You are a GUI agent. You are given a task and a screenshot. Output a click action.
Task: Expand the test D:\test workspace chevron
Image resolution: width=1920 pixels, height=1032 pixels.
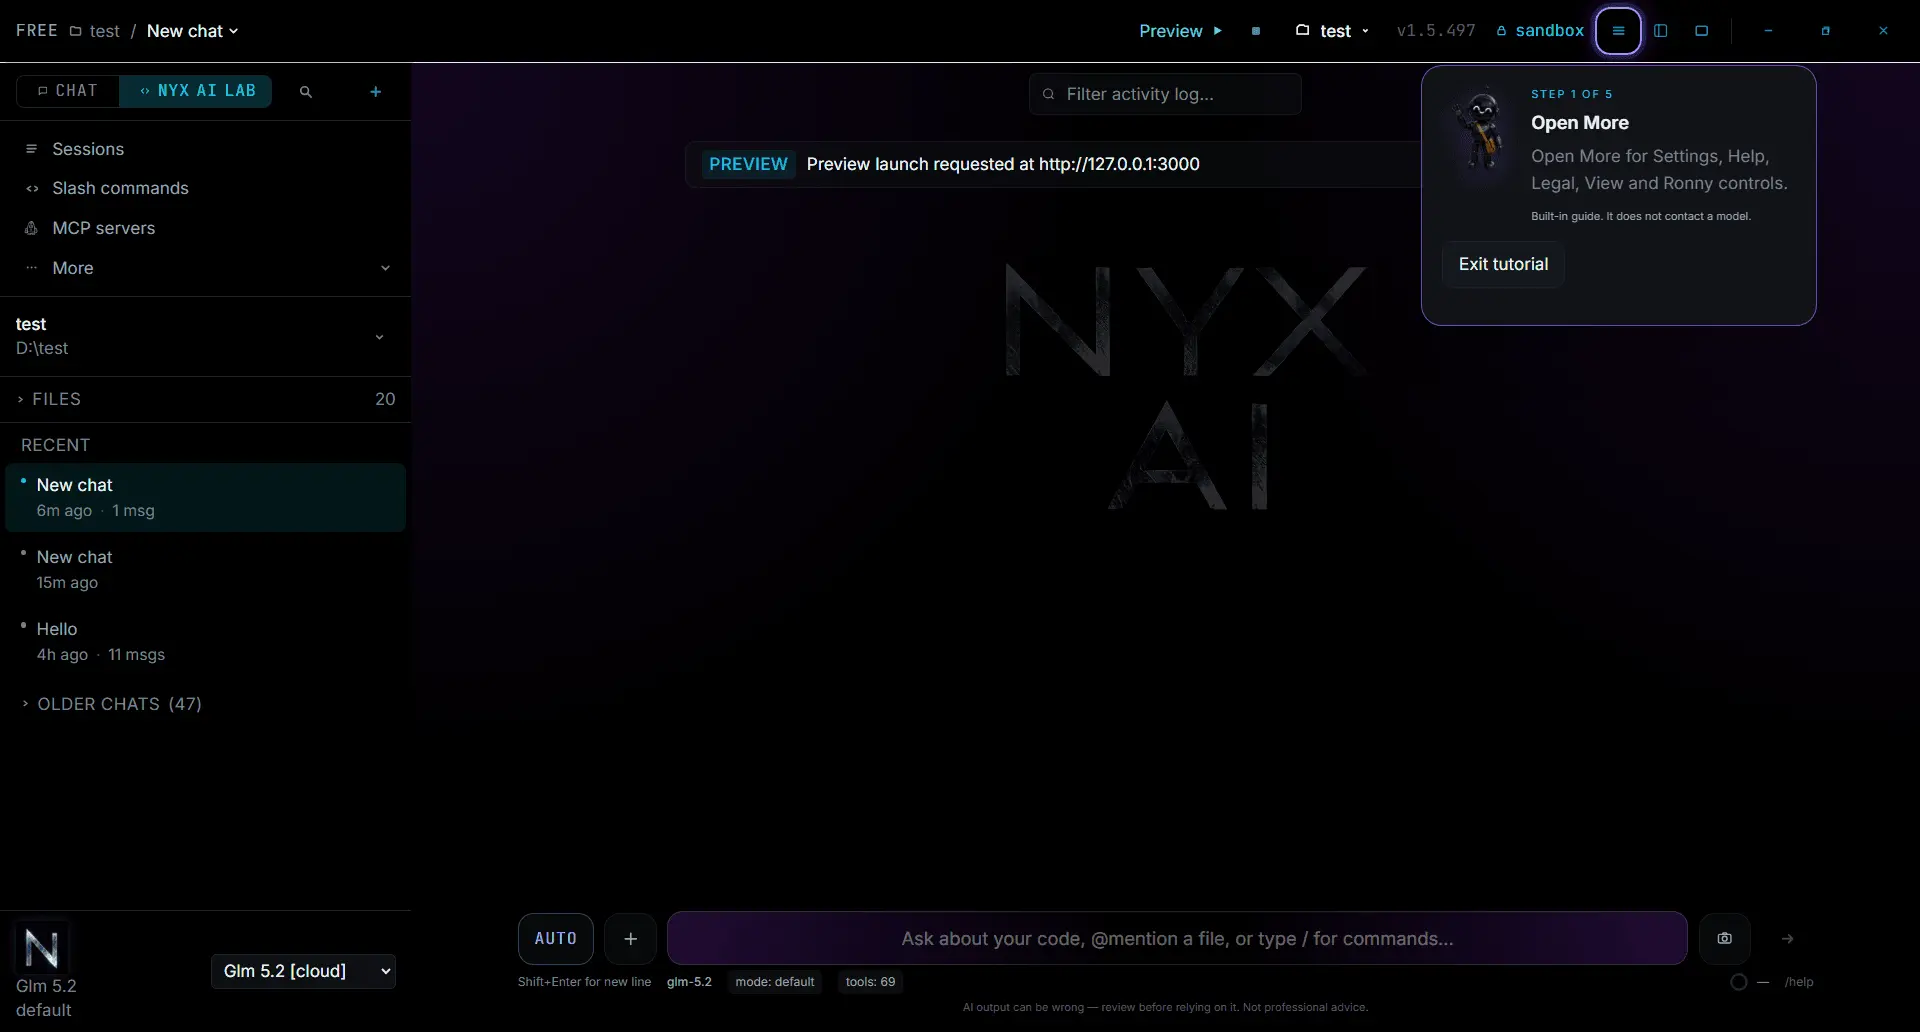pos(379,337)
